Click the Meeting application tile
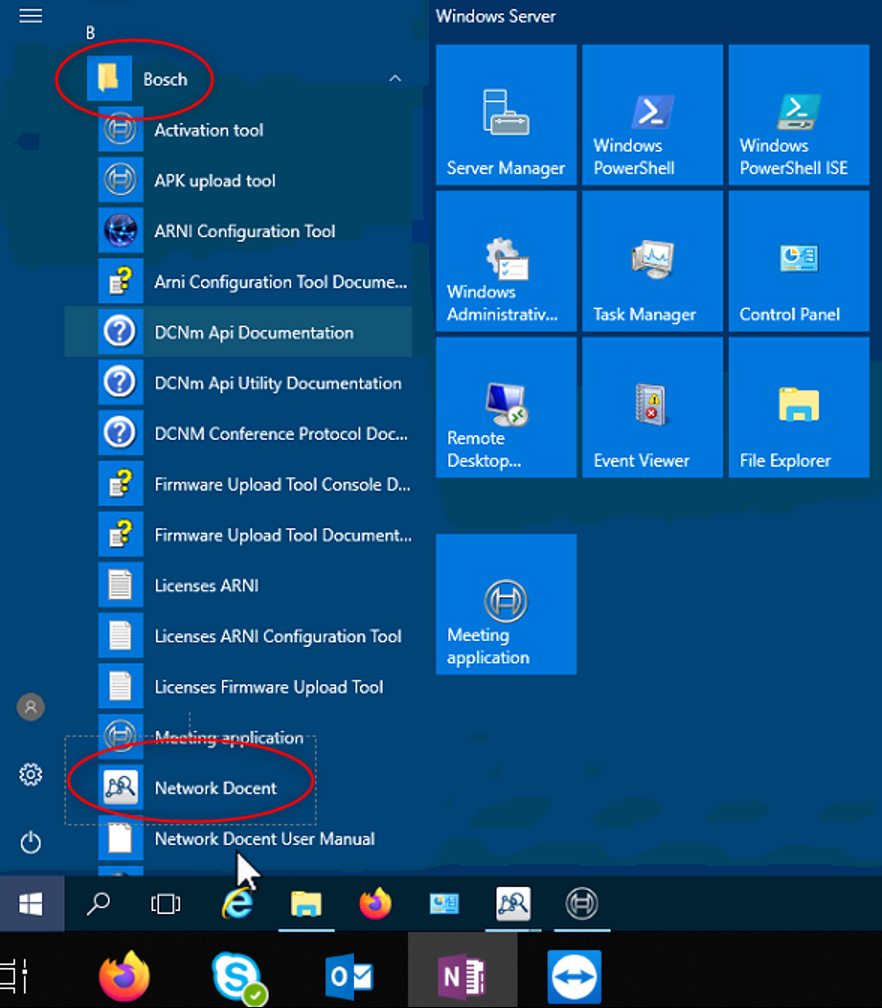 (x=506, y=604)
